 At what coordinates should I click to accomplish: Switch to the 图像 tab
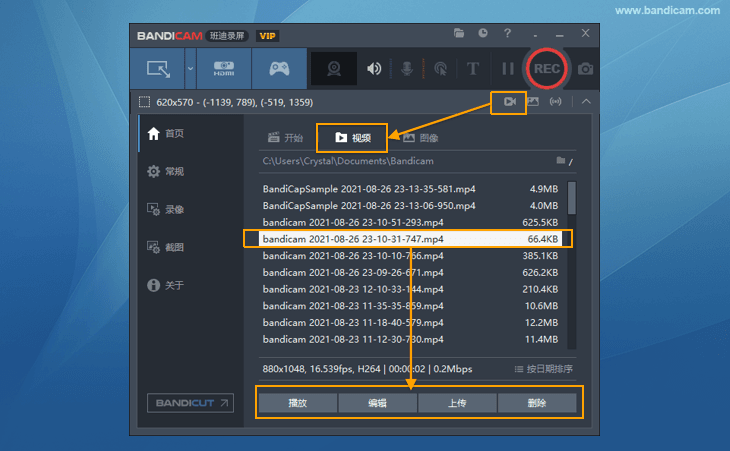click(420, 138)
